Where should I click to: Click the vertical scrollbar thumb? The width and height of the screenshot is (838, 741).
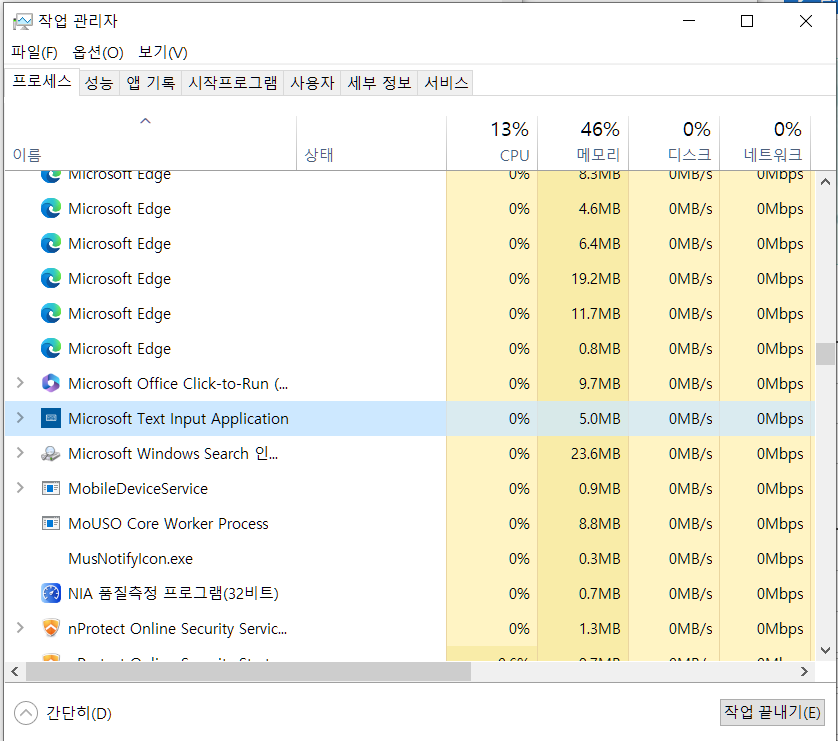[x=825, y=354]
